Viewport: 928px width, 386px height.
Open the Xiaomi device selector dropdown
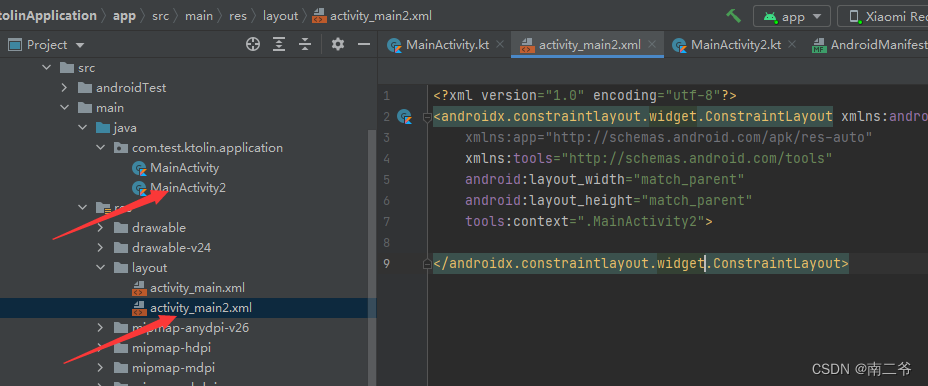[883, 16]
